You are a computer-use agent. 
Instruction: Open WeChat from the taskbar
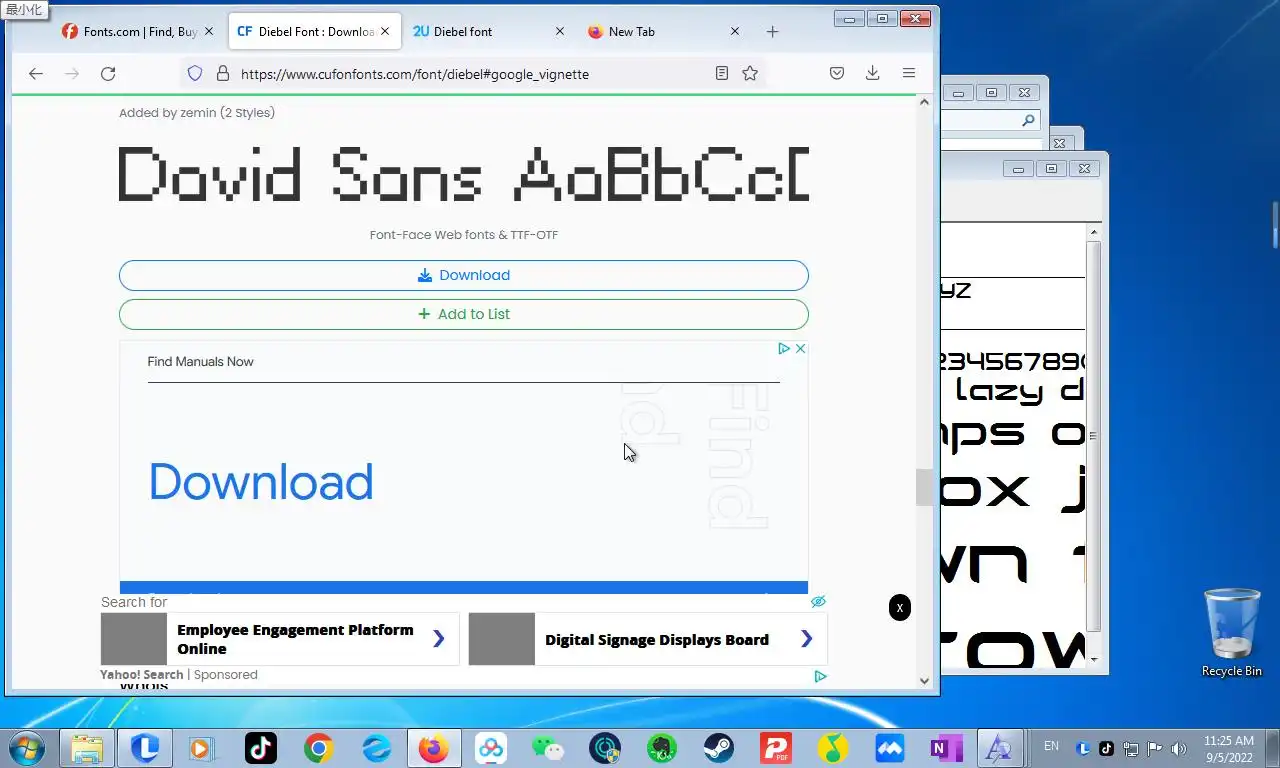(x=548, y=748)
